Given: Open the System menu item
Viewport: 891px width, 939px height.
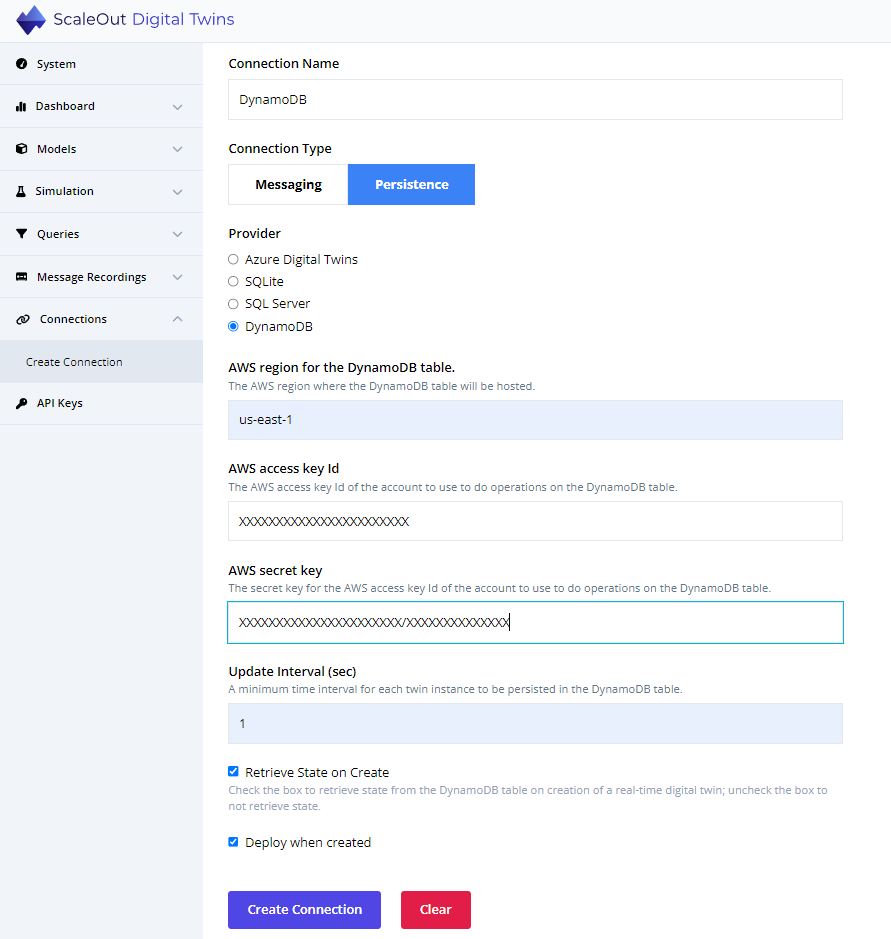Looking at the screenshot, I should pos(101,63).
